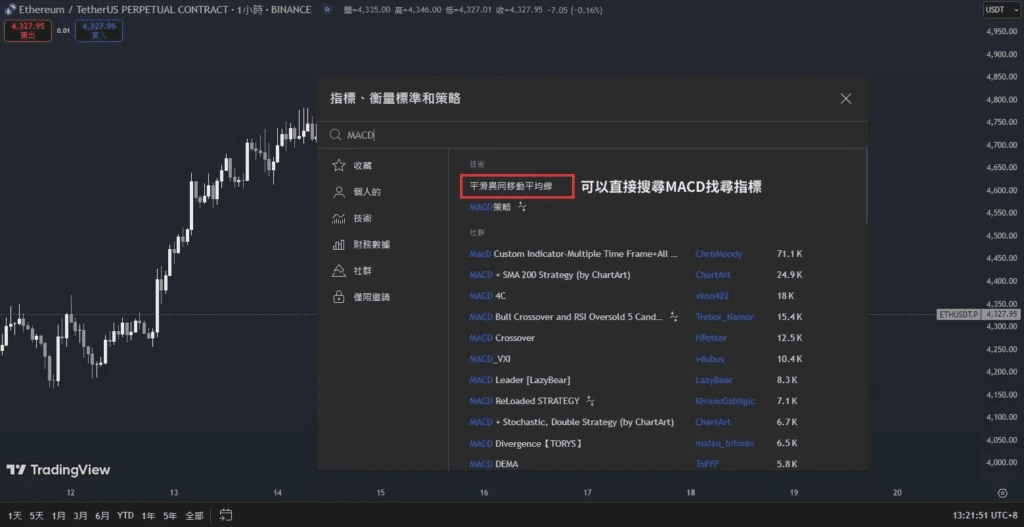Click the 13:21:51 UTC+8 timezone label
Viewport: 1024px width, 527px height.
[x=984, y=516]
